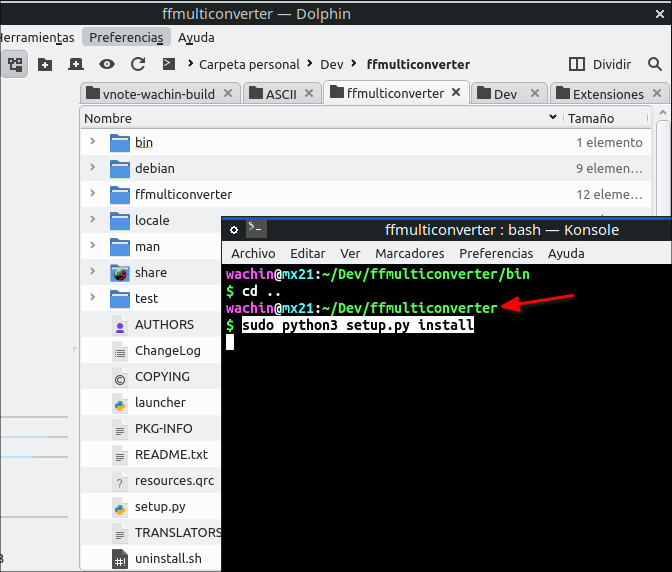Toggle hidden files with the eye icon
672x572 pixels.
(x=107, y=64)
